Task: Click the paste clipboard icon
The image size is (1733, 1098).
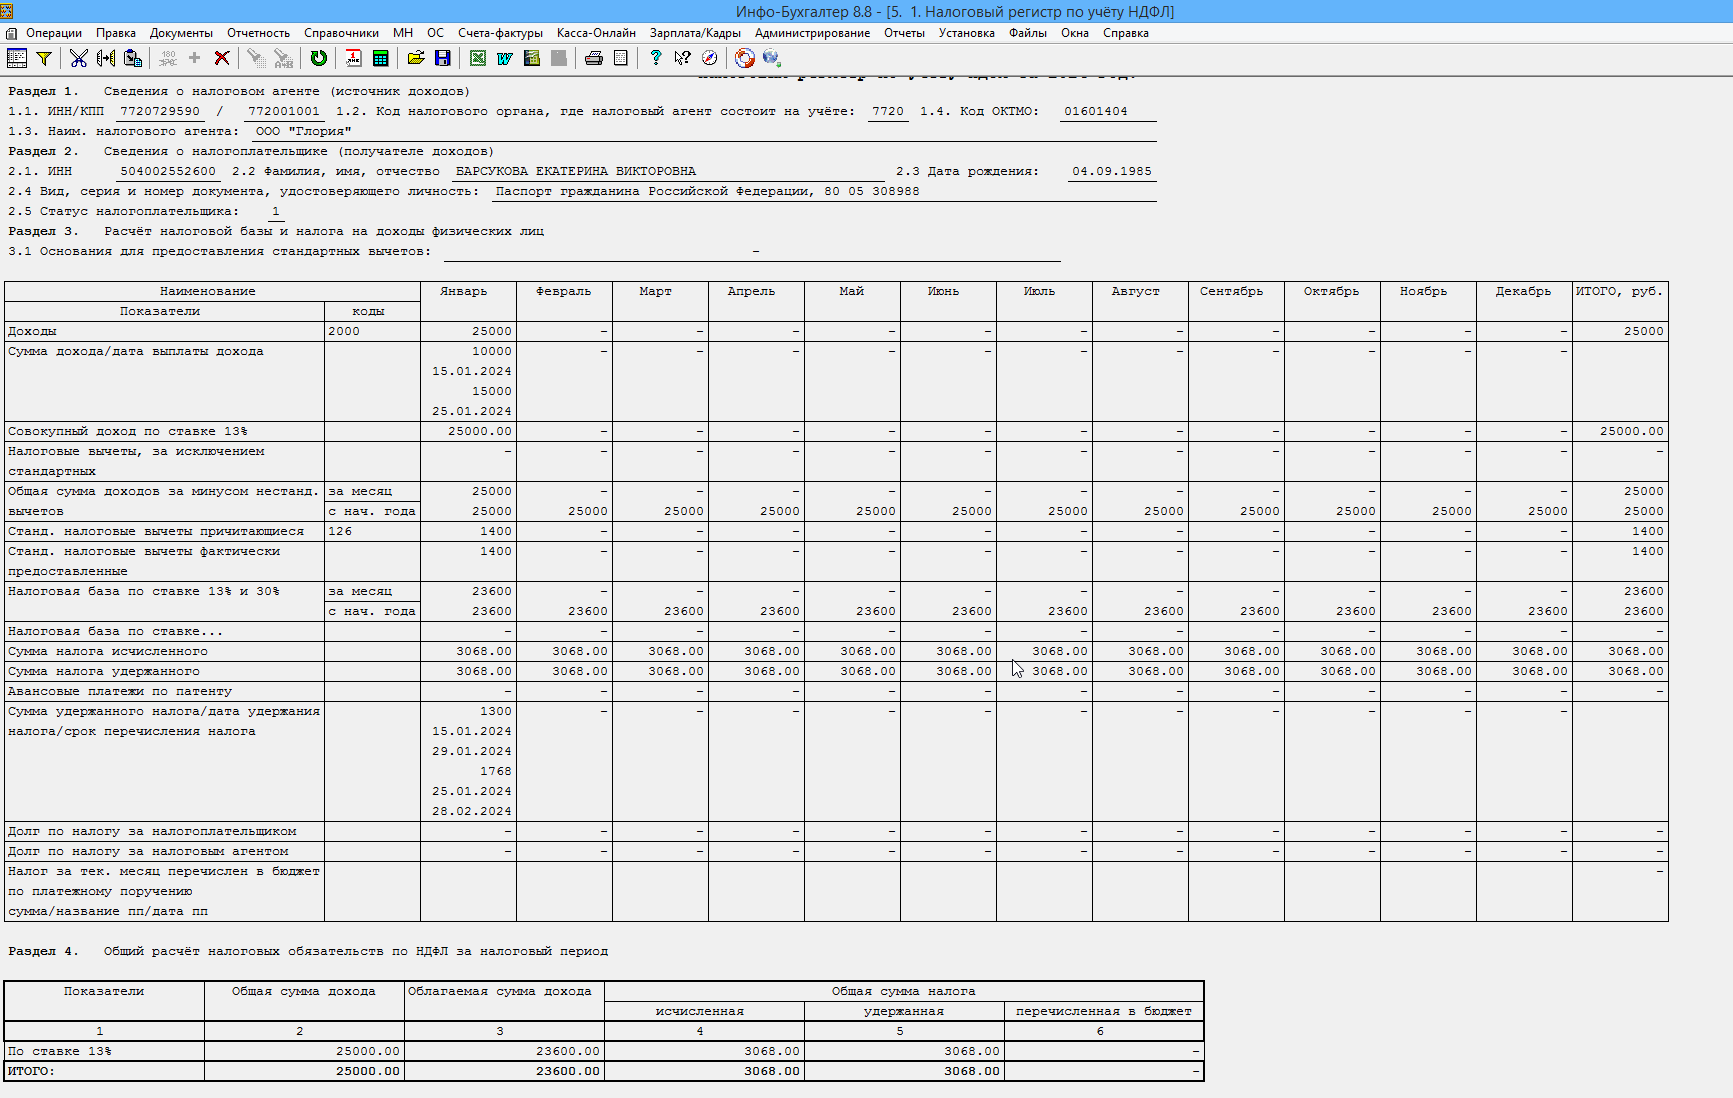Action: pos(132,58)
